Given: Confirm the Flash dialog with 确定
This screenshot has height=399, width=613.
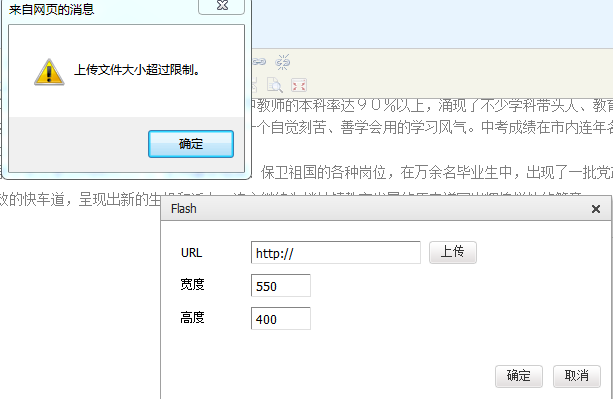Looking at the screenshot, I should pos(518,376).
